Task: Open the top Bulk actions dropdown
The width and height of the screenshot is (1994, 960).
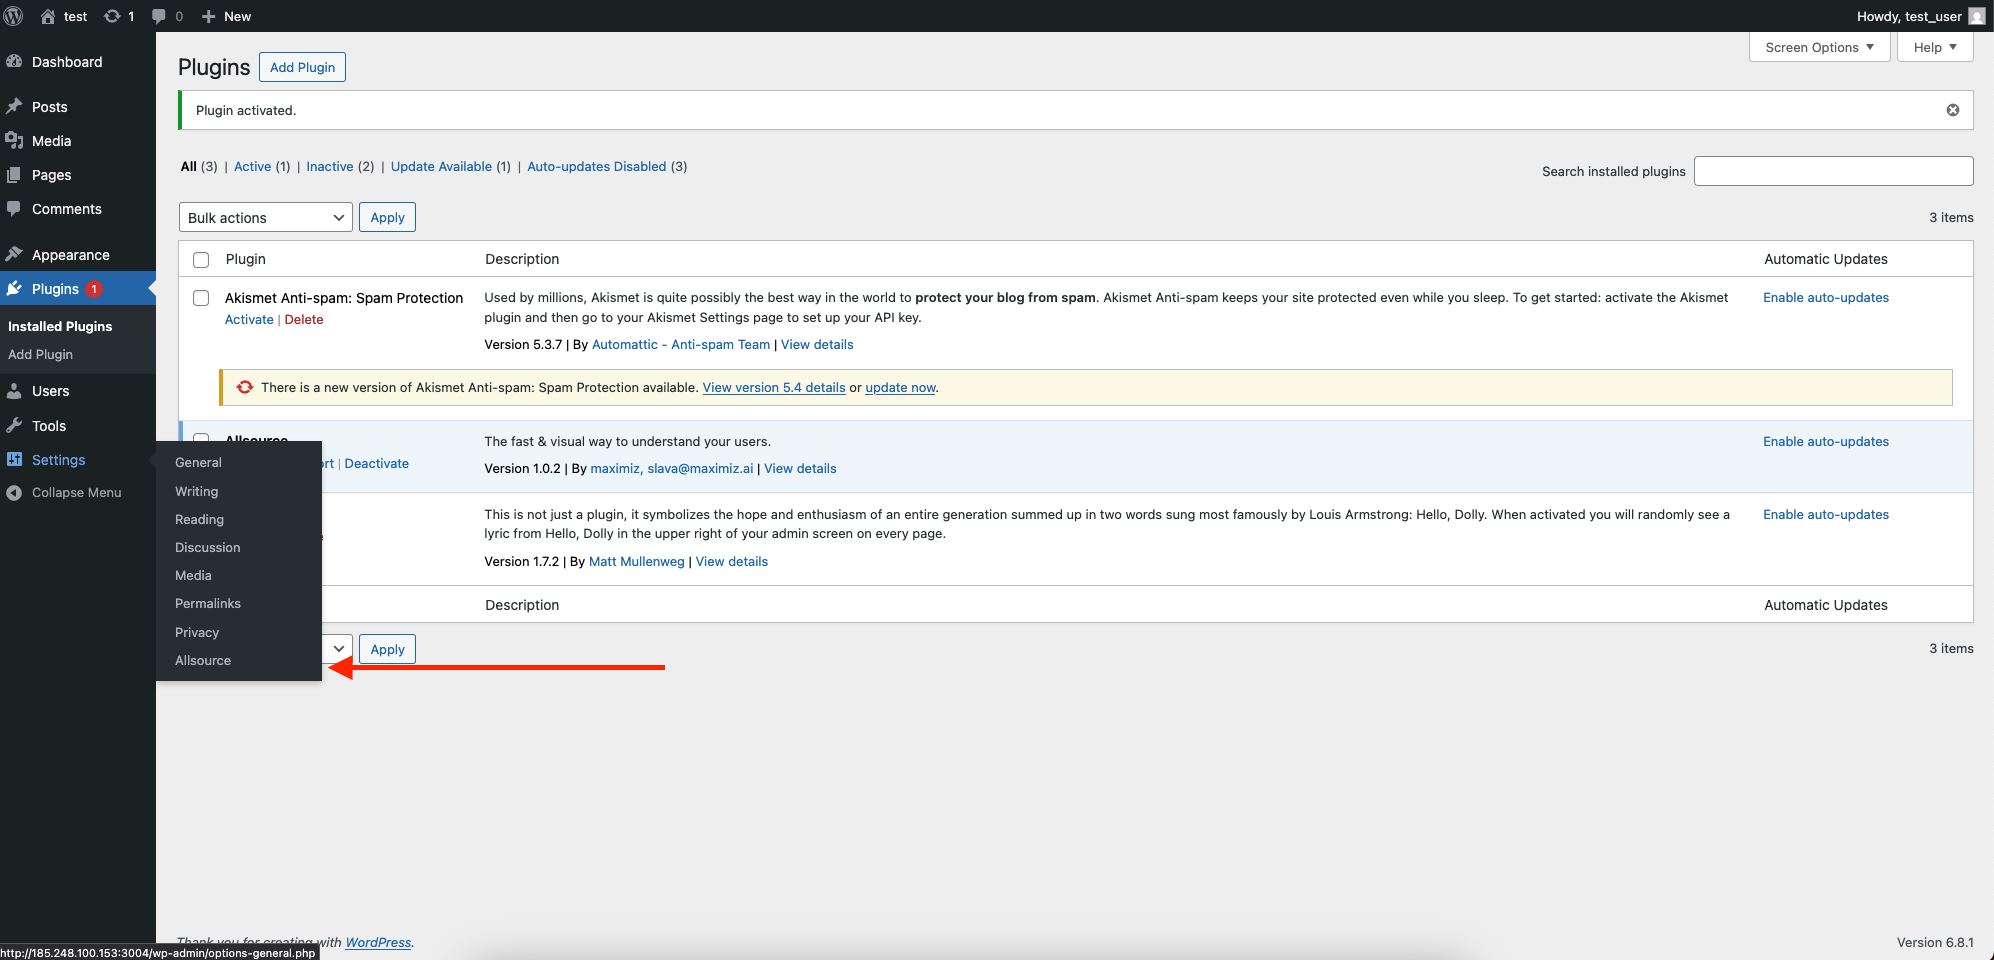Action: click(265, 217)
